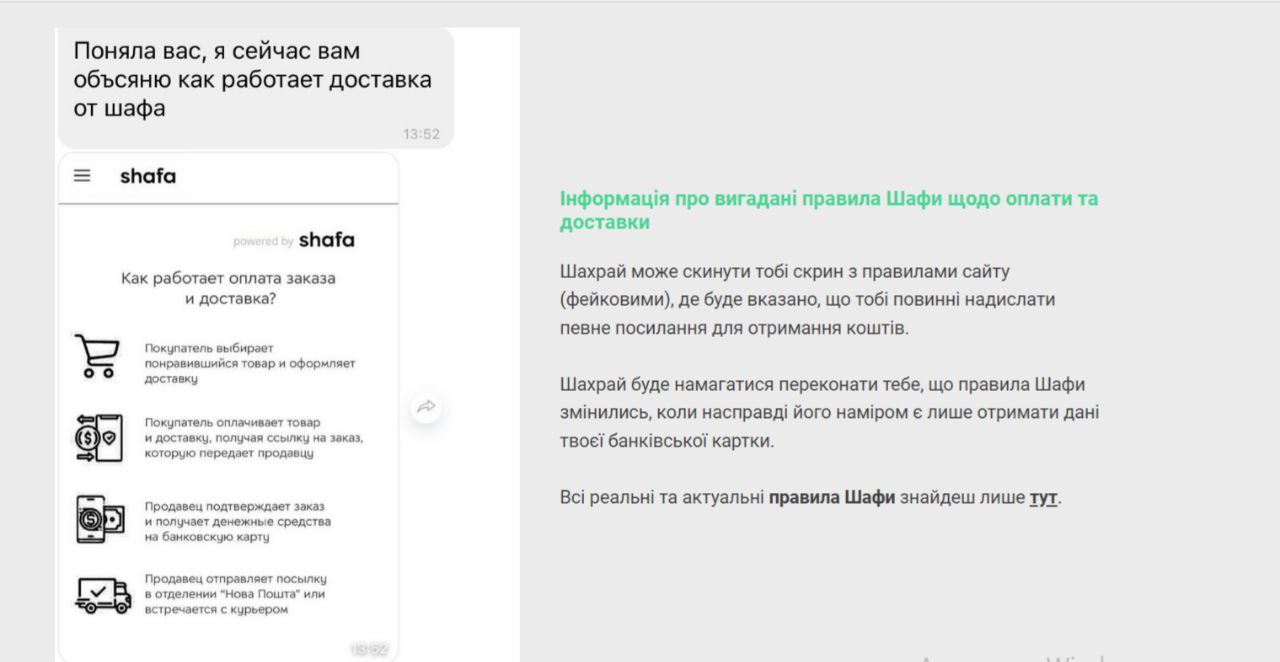This screenshot has width=1280, height=662.
Task: Follow the 'тут' link to real rules
Action: (1043, 497)
